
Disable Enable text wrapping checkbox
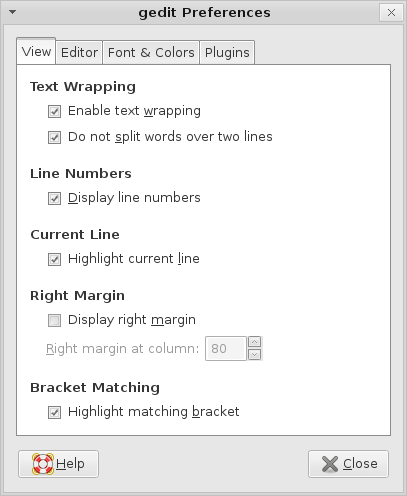(54, 111)
